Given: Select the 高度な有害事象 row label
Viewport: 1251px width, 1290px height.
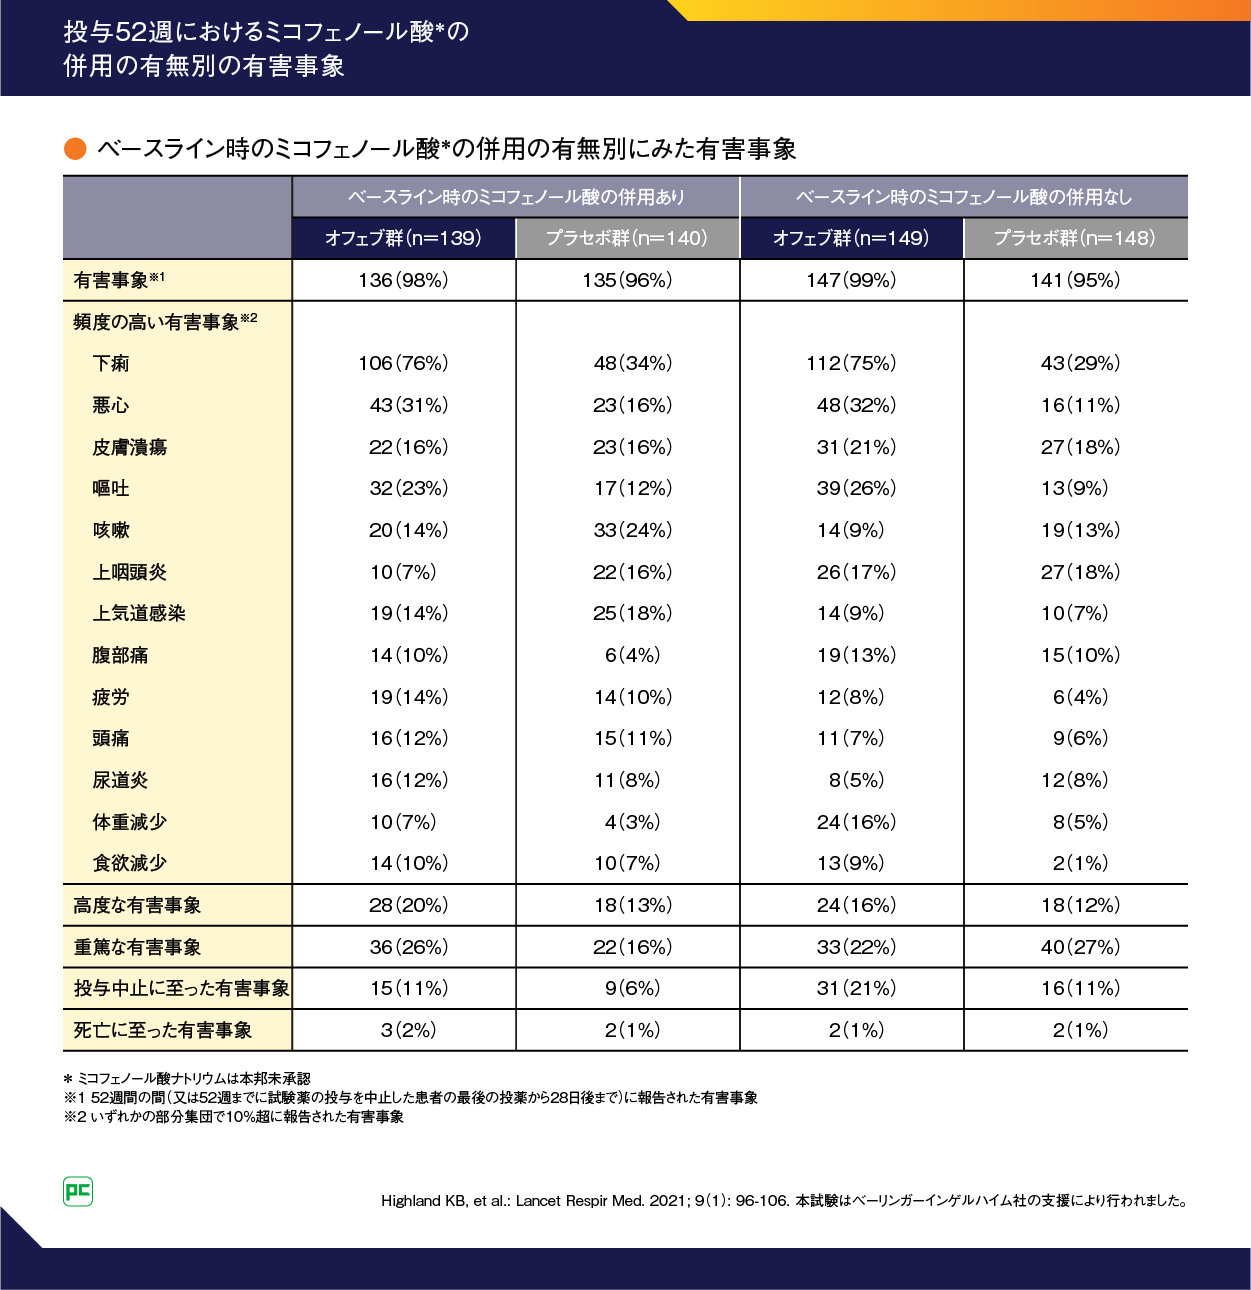Looking at the screenshot, I should (137, 905).
